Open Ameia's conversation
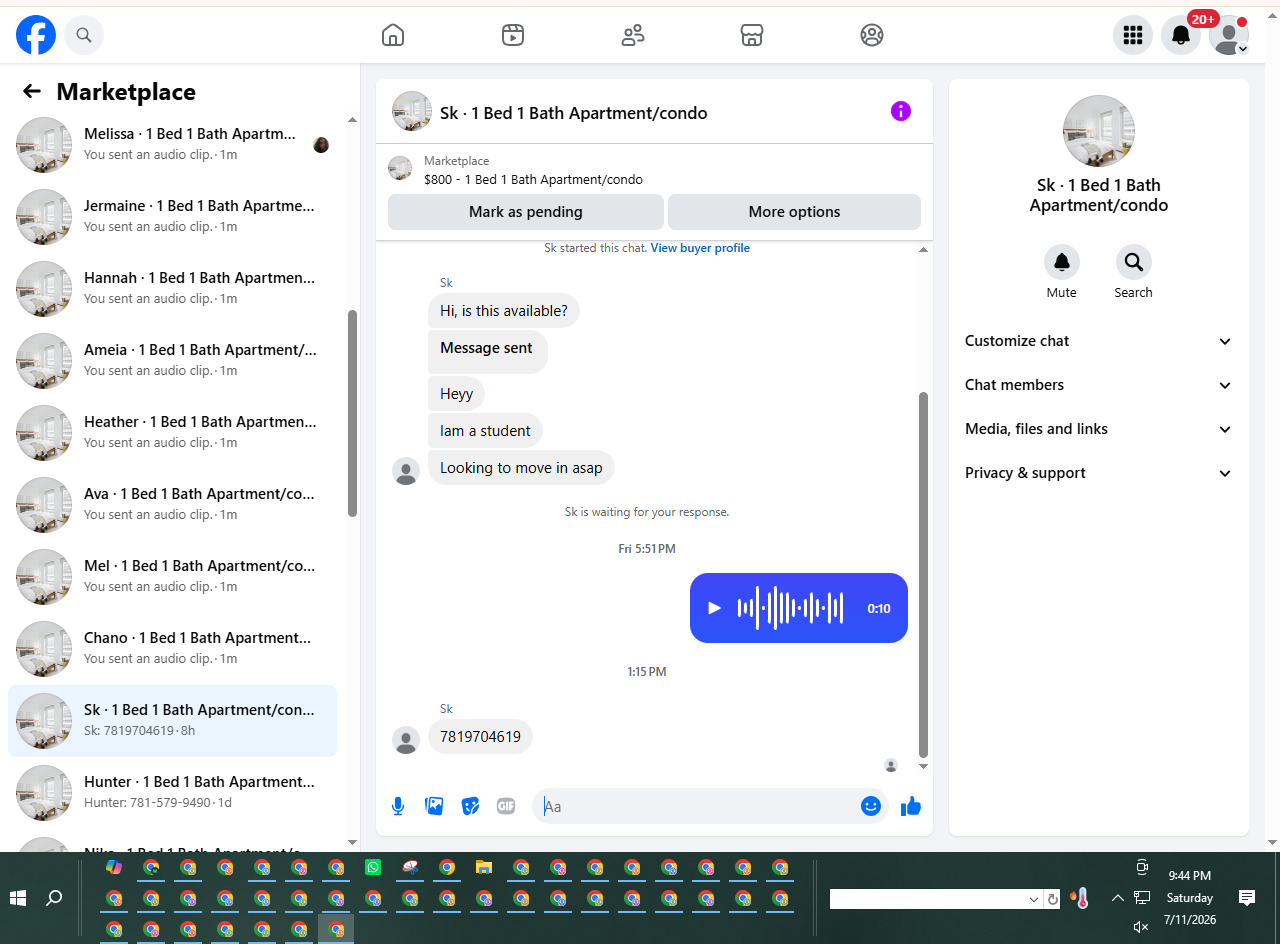 [x=172, y=361]
